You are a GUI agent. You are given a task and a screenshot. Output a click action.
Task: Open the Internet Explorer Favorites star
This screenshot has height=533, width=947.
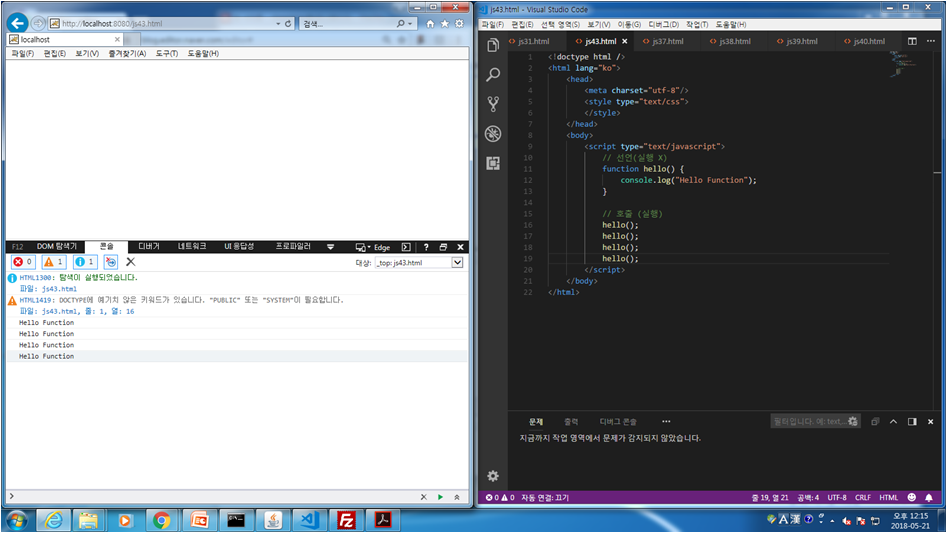(445, 24)
